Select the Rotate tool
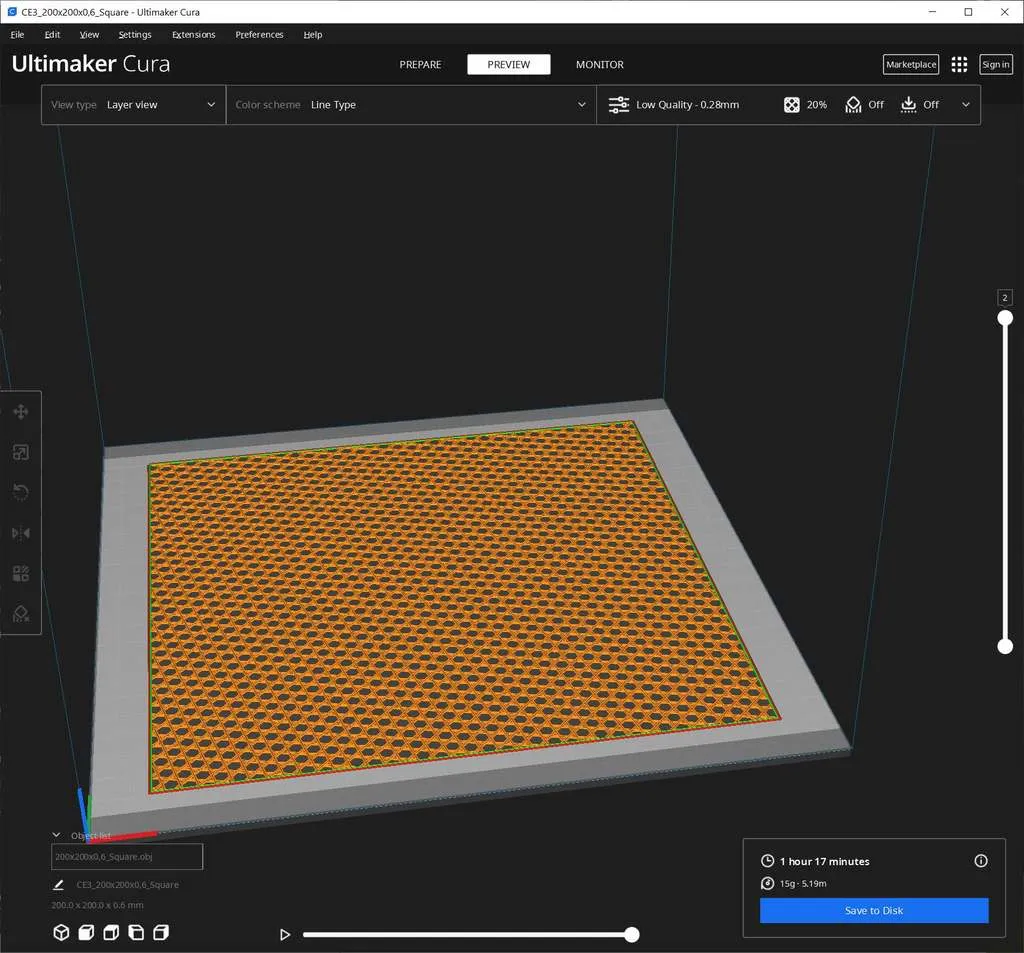The height and width of the screenshot is (953, 1024). [x=20, y=492]
